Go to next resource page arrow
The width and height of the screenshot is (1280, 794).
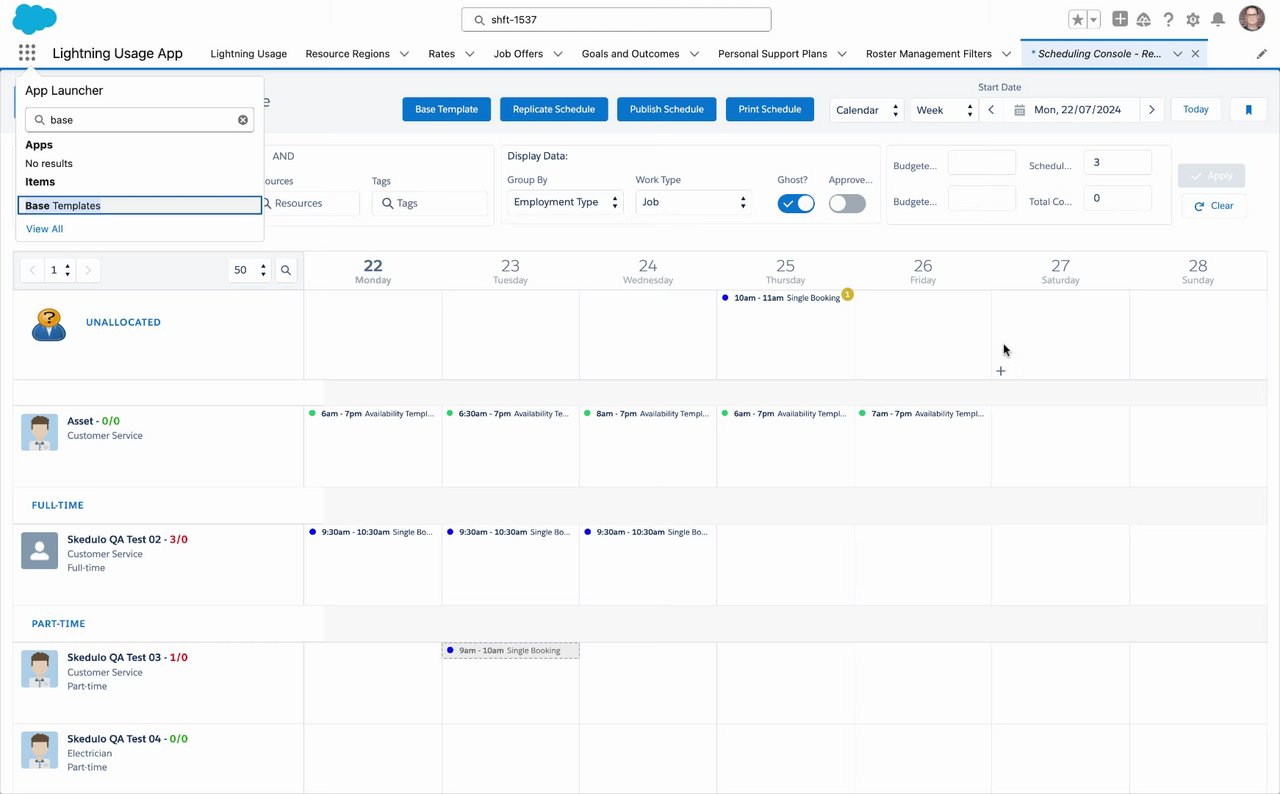(x=88, y=270)
